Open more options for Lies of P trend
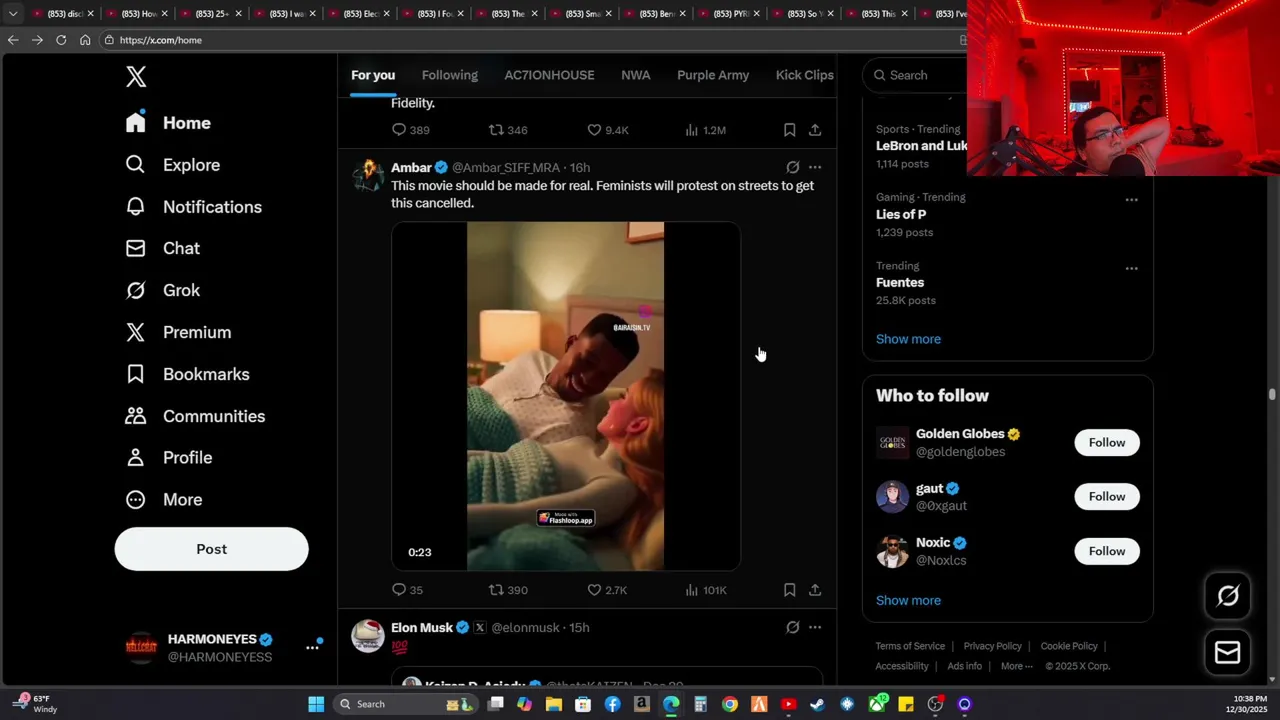 pos(1131,199)
